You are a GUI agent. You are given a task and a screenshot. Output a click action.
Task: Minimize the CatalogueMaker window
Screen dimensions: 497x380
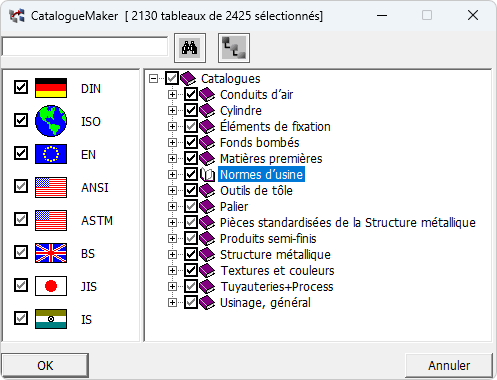(382, 15)
